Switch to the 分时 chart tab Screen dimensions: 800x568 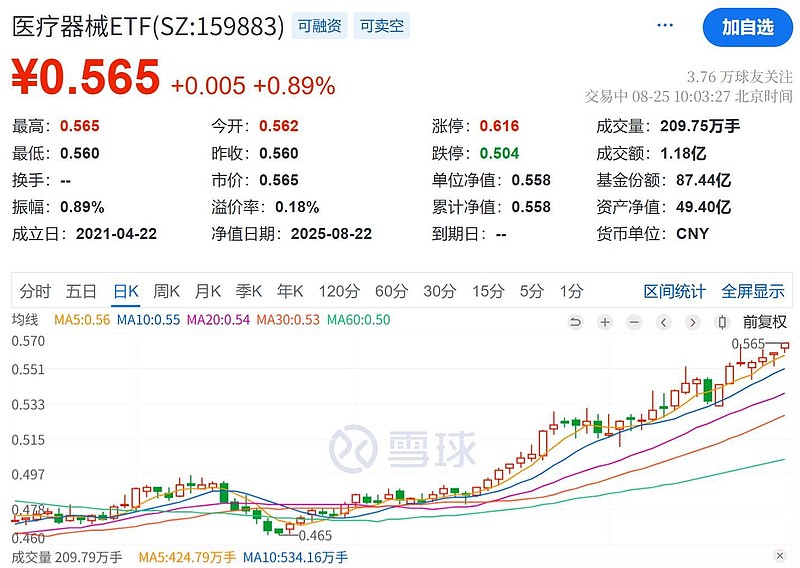[x=35, y=291]
